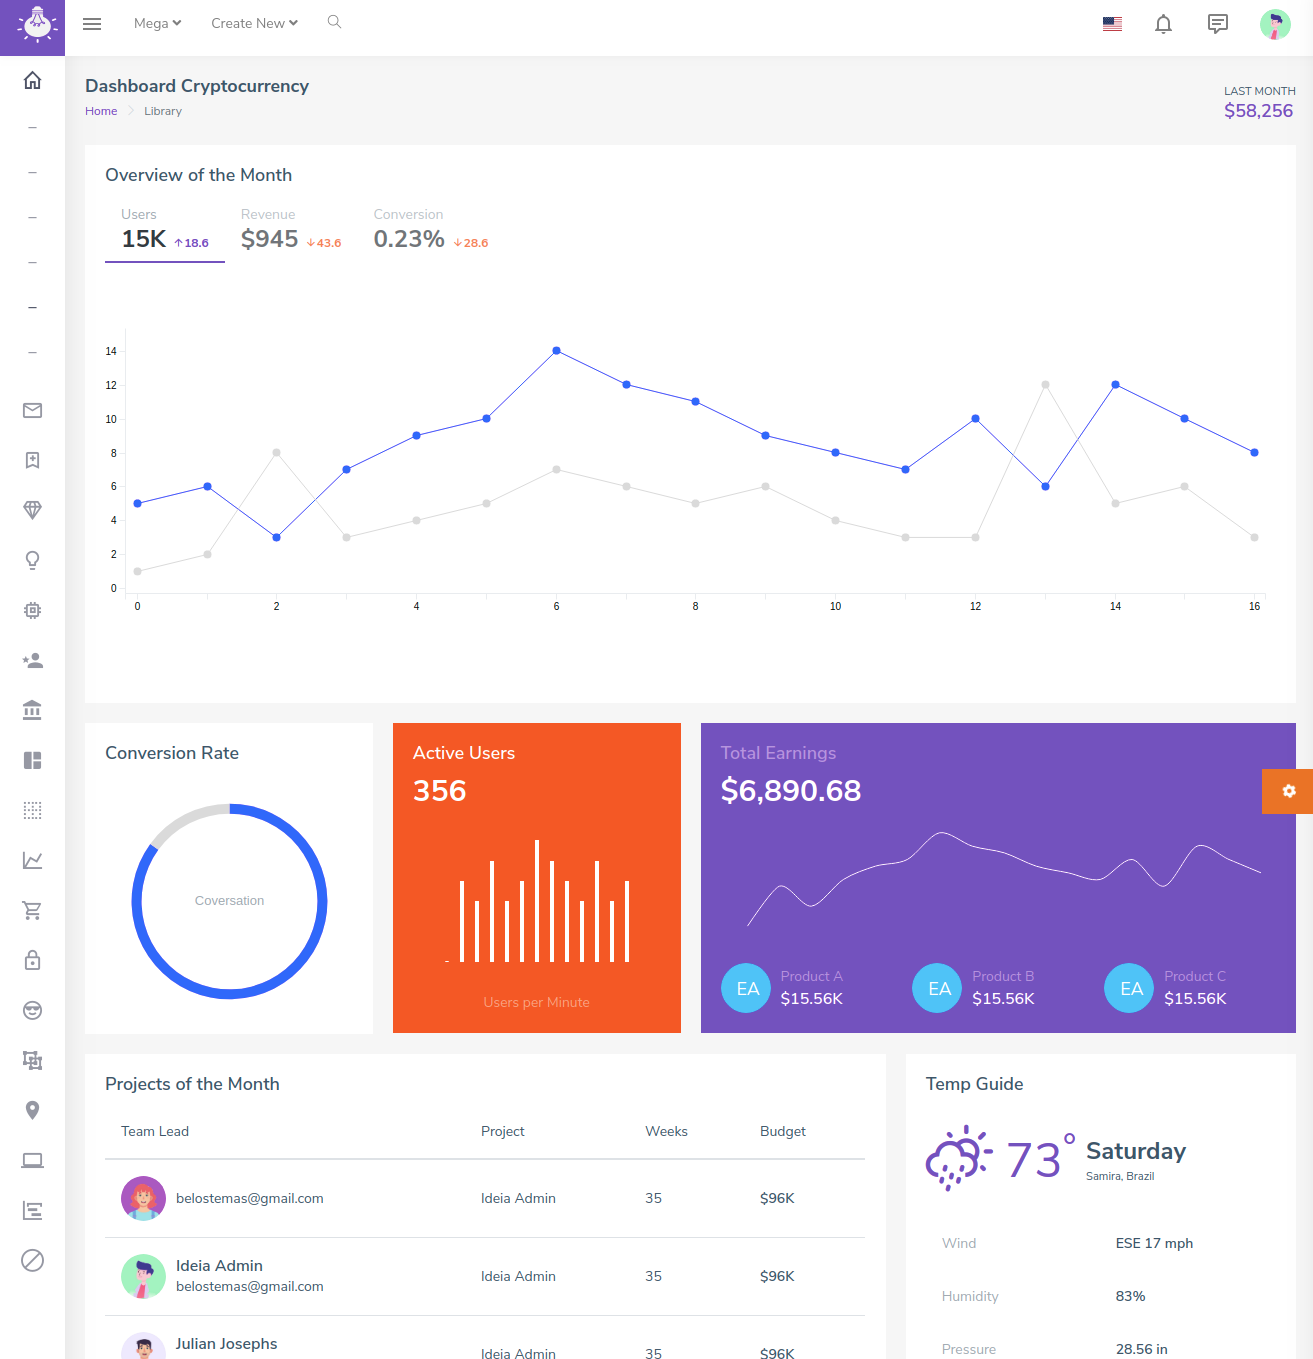Click the search magnifier in header
Viewport: 1313px width, 1359px height.
(334, 22)
